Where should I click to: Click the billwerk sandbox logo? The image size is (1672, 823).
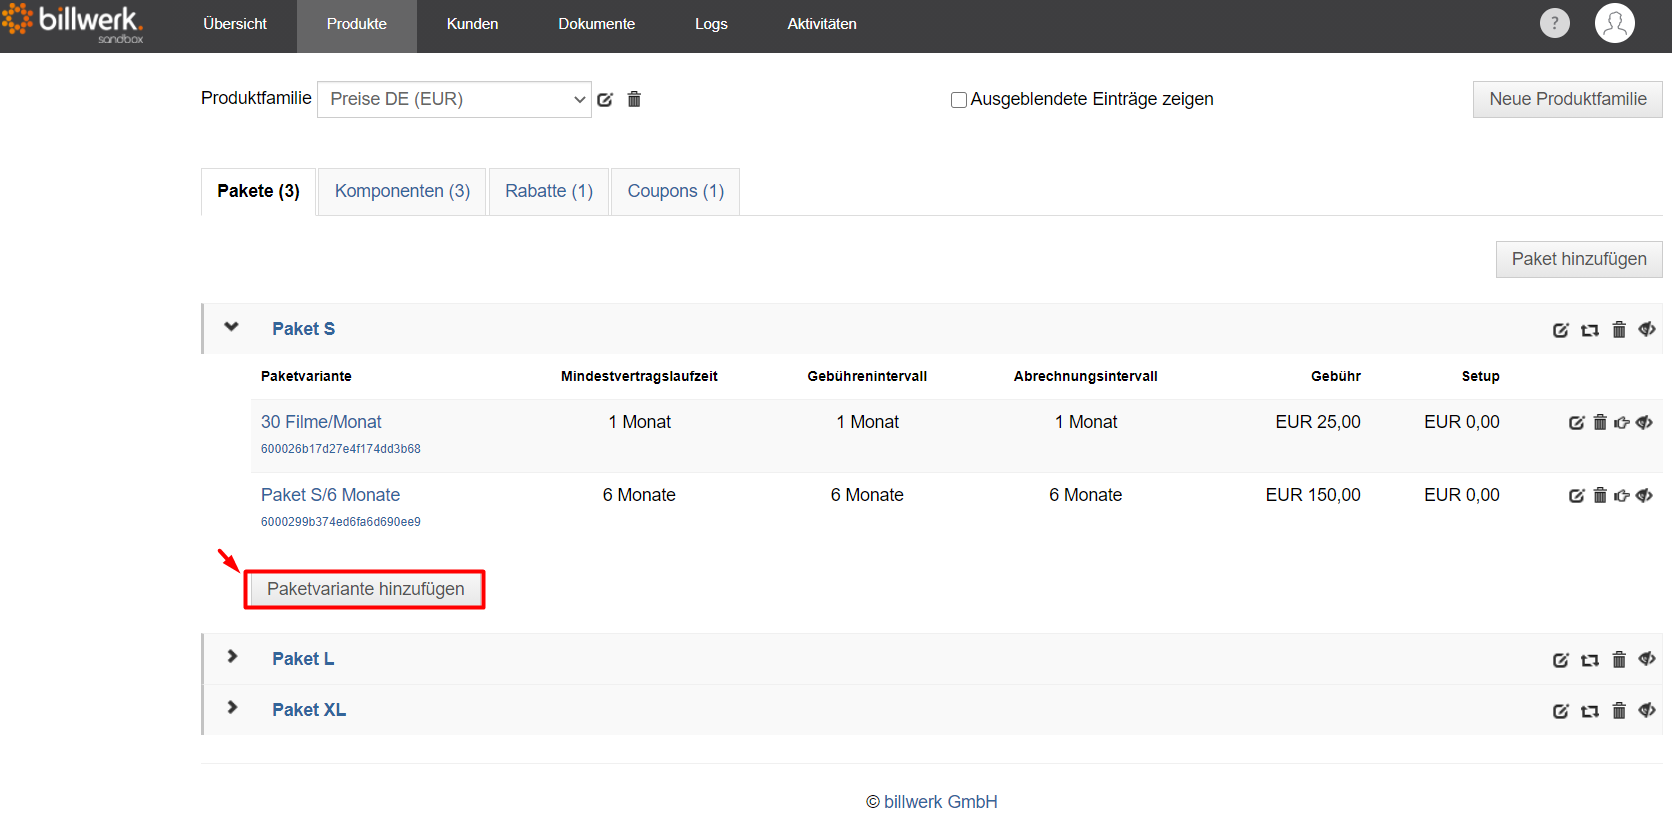click(x=73, y=24)
